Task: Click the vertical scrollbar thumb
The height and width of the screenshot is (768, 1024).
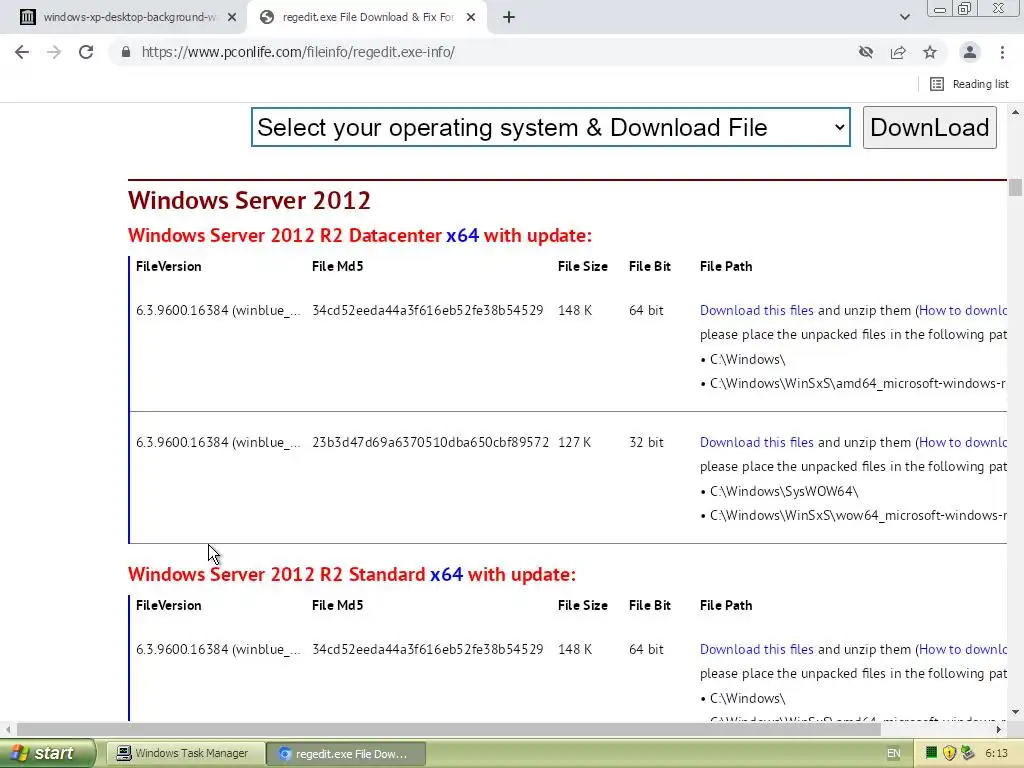Action: coord(1015,187)
